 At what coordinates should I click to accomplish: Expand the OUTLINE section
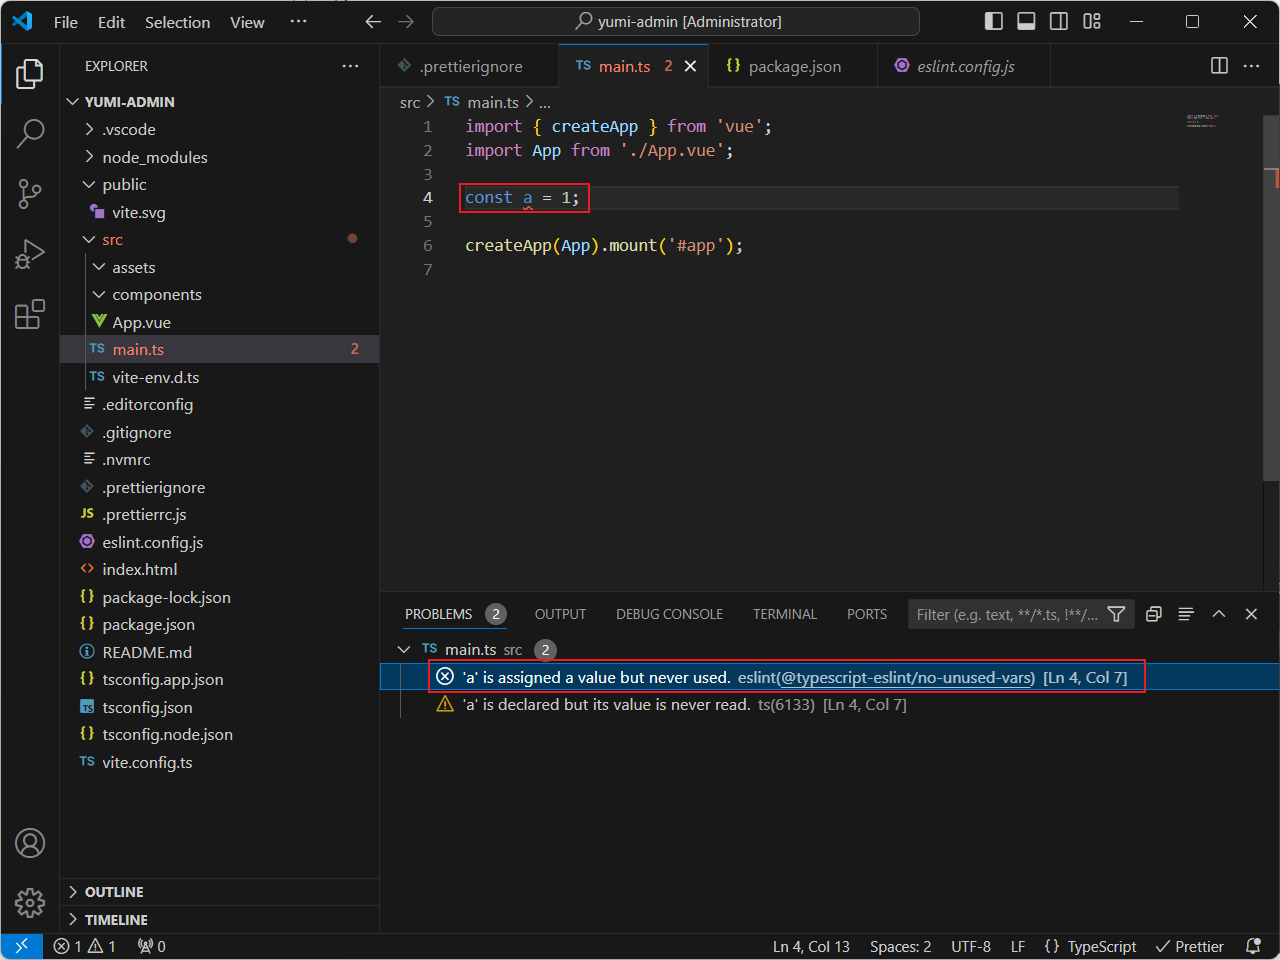pyautogui.click(x=220, y=892)
